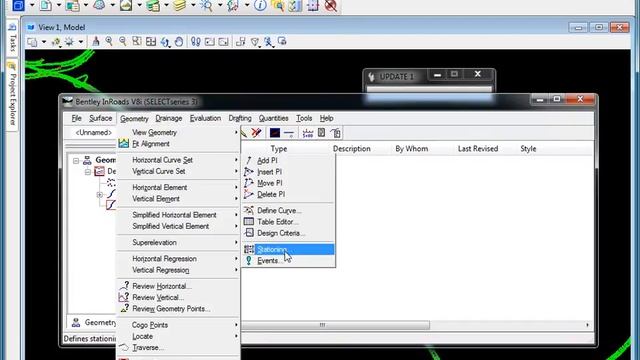Click the Copy View icon in View 1
Screen dimensions: 640x360
[x=241, y=42]
